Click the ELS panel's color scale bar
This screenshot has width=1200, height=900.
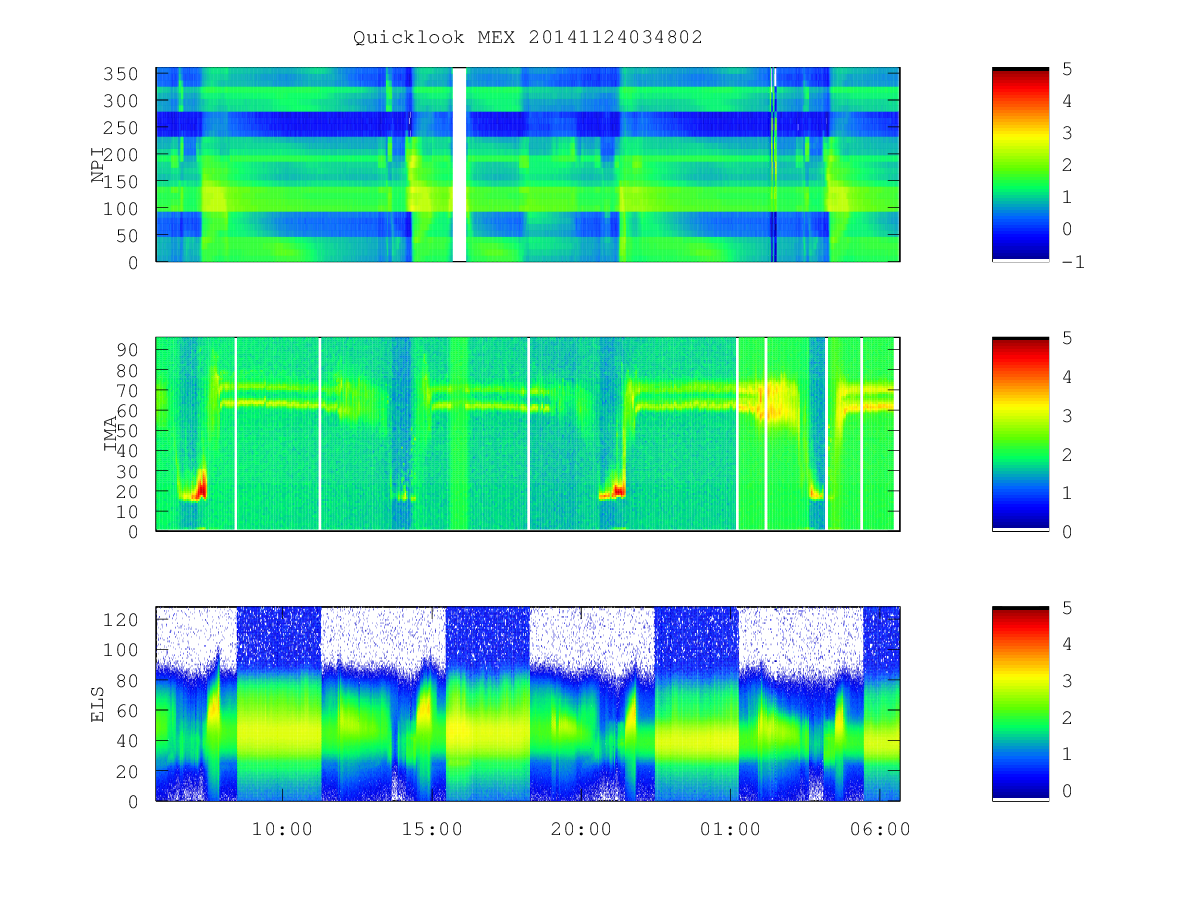[1020, 703]
